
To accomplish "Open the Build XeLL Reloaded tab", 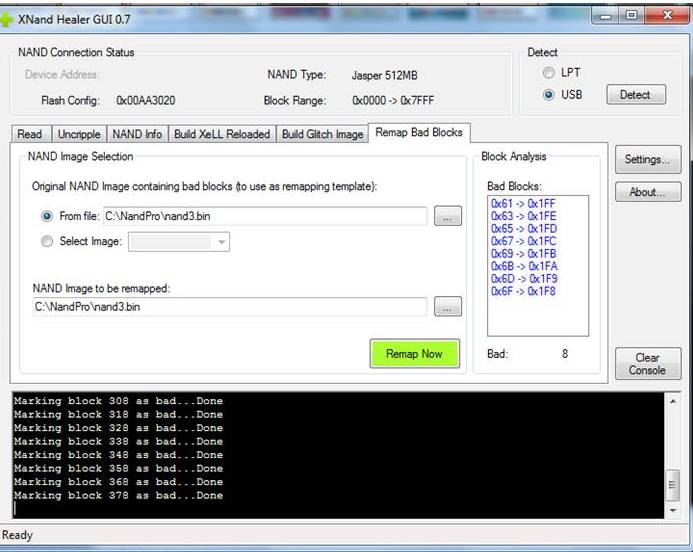I will [x=222, y=134].
